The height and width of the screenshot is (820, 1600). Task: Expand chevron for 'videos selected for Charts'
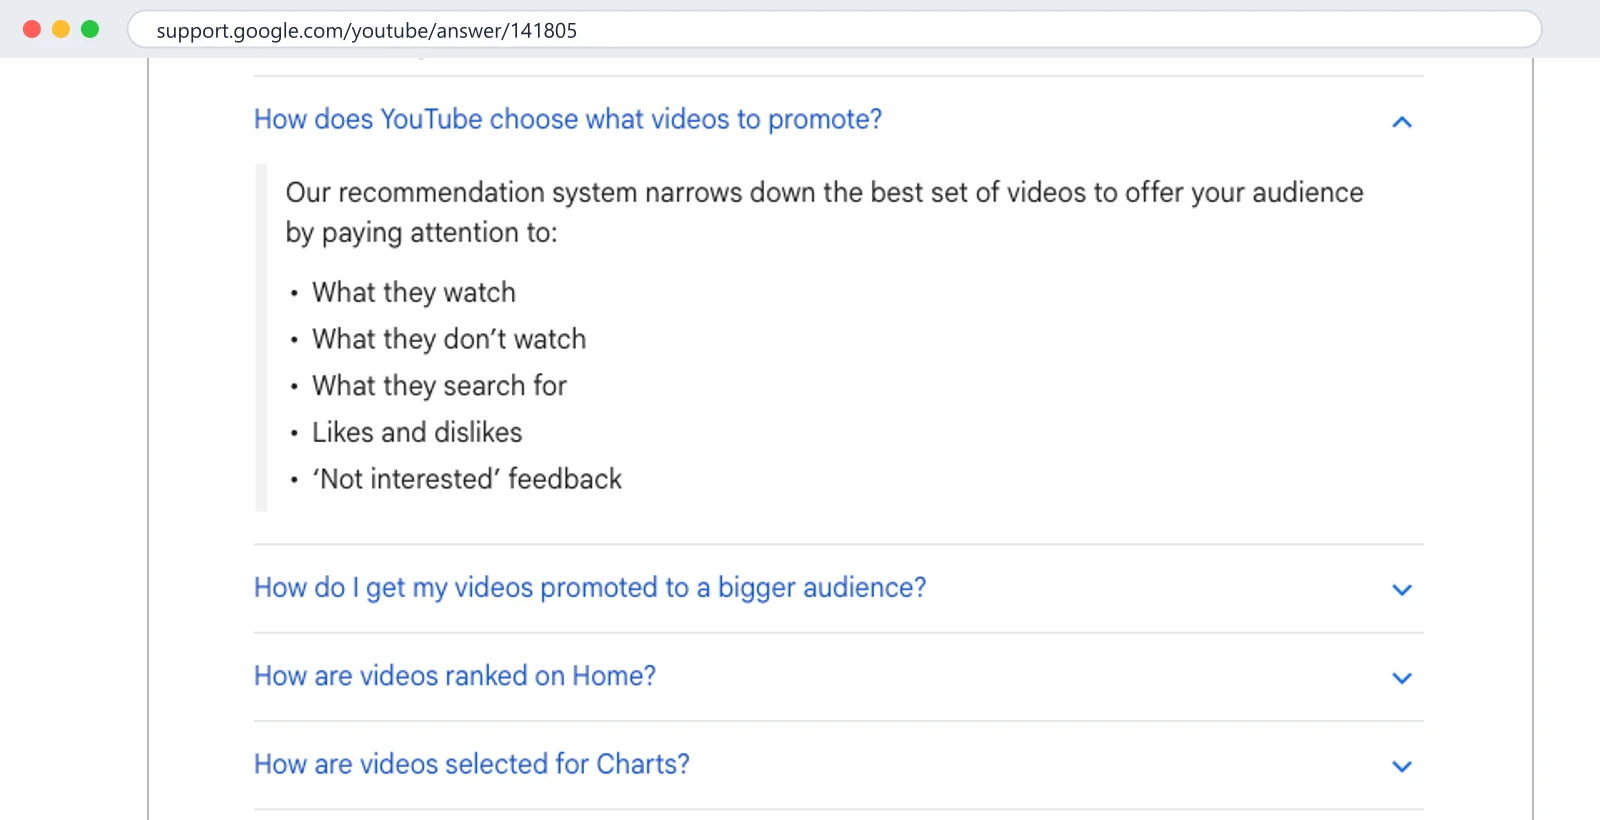pyautogui.click(x=1402, y=766)
